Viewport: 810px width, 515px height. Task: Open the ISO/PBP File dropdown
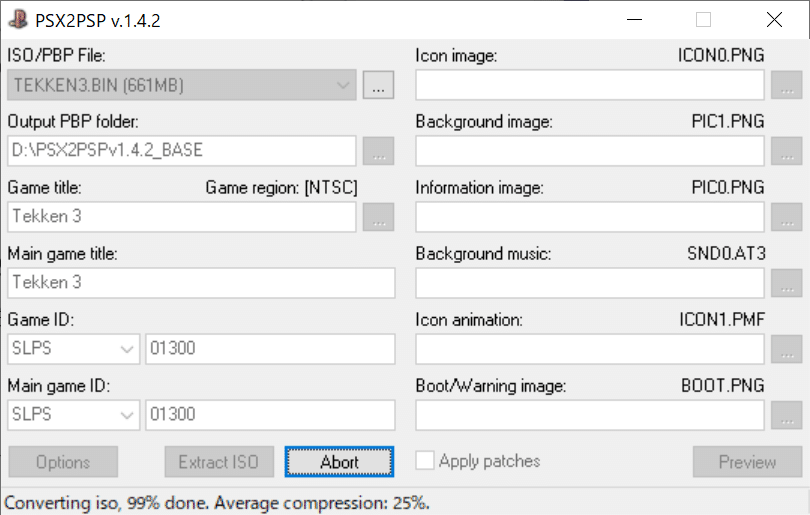tap(344, 86)
